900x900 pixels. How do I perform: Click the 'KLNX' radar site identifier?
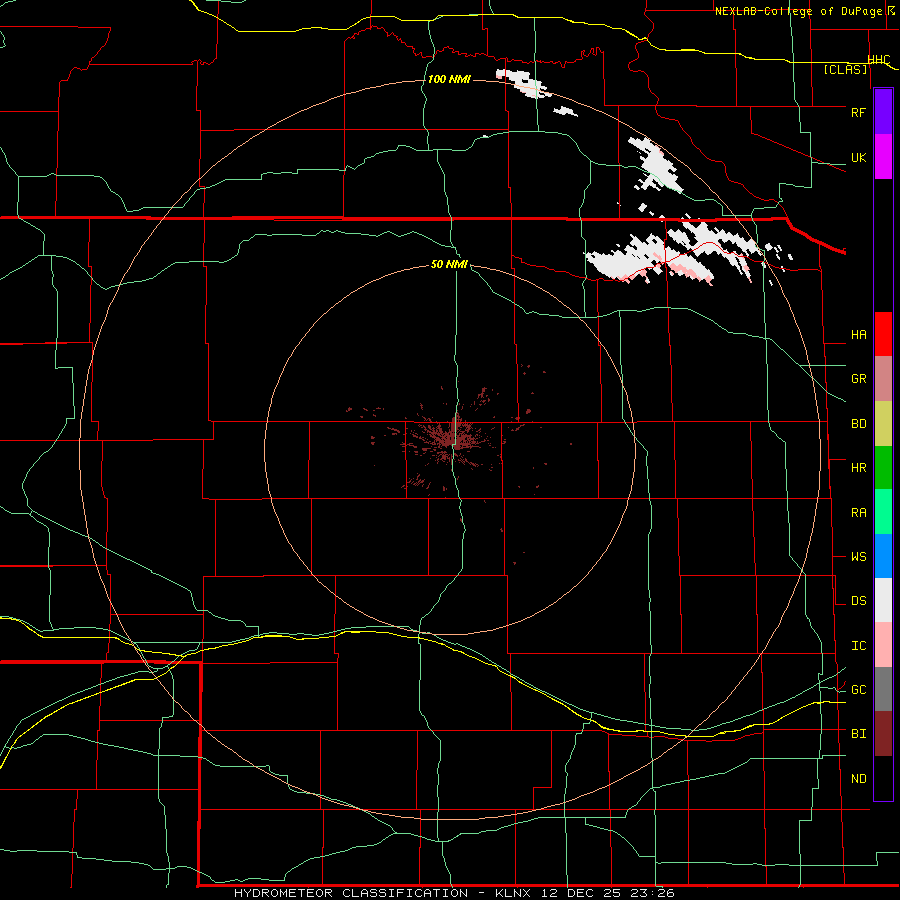coord(514,893)
